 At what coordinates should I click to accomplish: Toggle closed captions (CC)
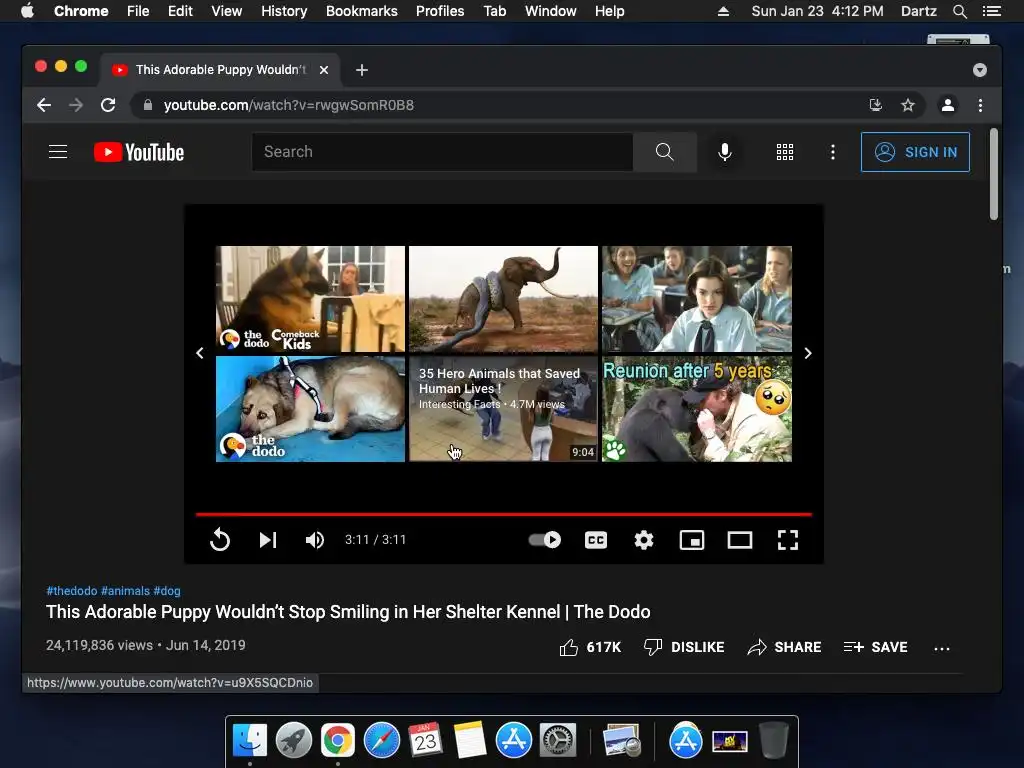tap(596, 540)
